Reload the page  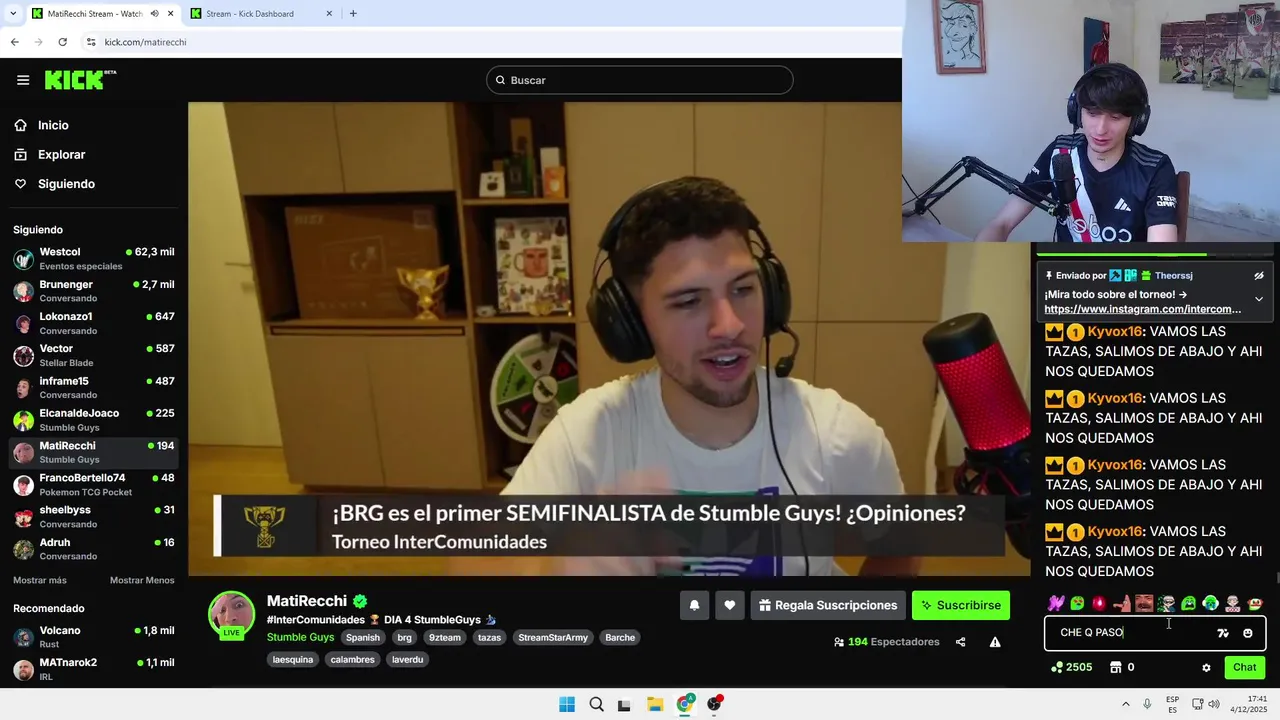click(62, 42)
